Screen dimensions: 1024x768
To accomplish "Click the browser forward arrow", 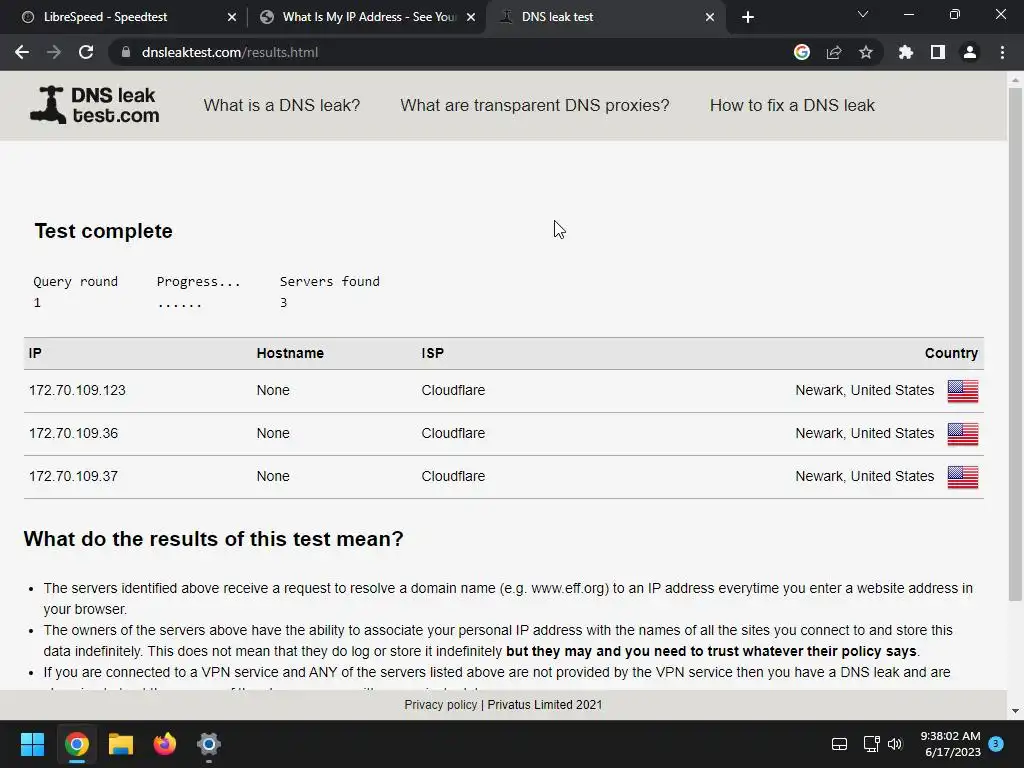I will [x=54, y=52].
